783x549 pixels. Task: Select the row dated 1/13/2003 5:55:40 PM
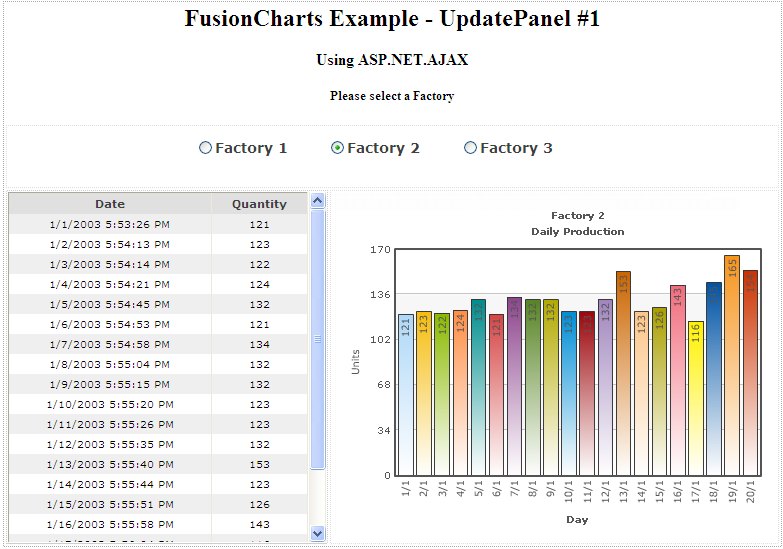point(110,465)
